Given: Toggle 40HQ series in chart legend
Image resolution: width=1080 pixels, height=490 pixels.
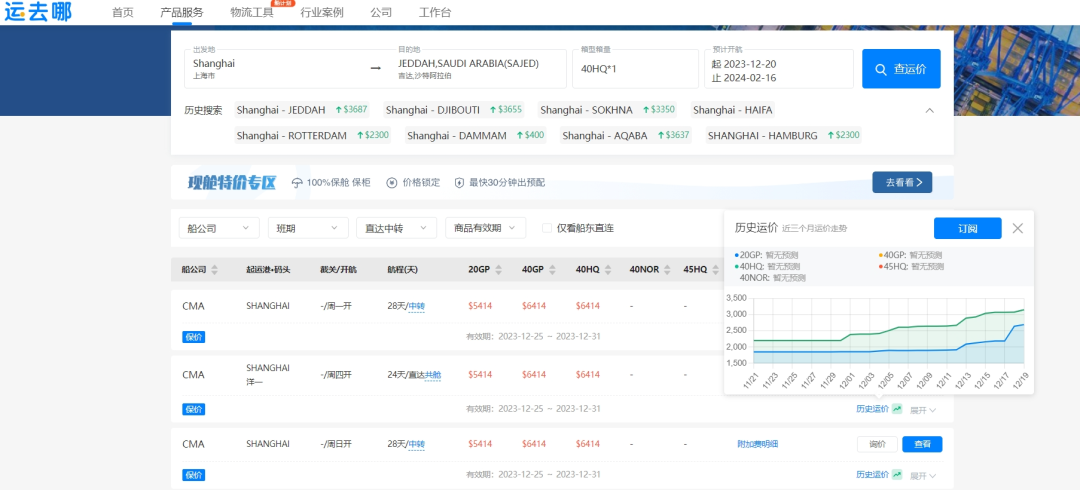Looking at the screenshot, I should click(767, 266).
